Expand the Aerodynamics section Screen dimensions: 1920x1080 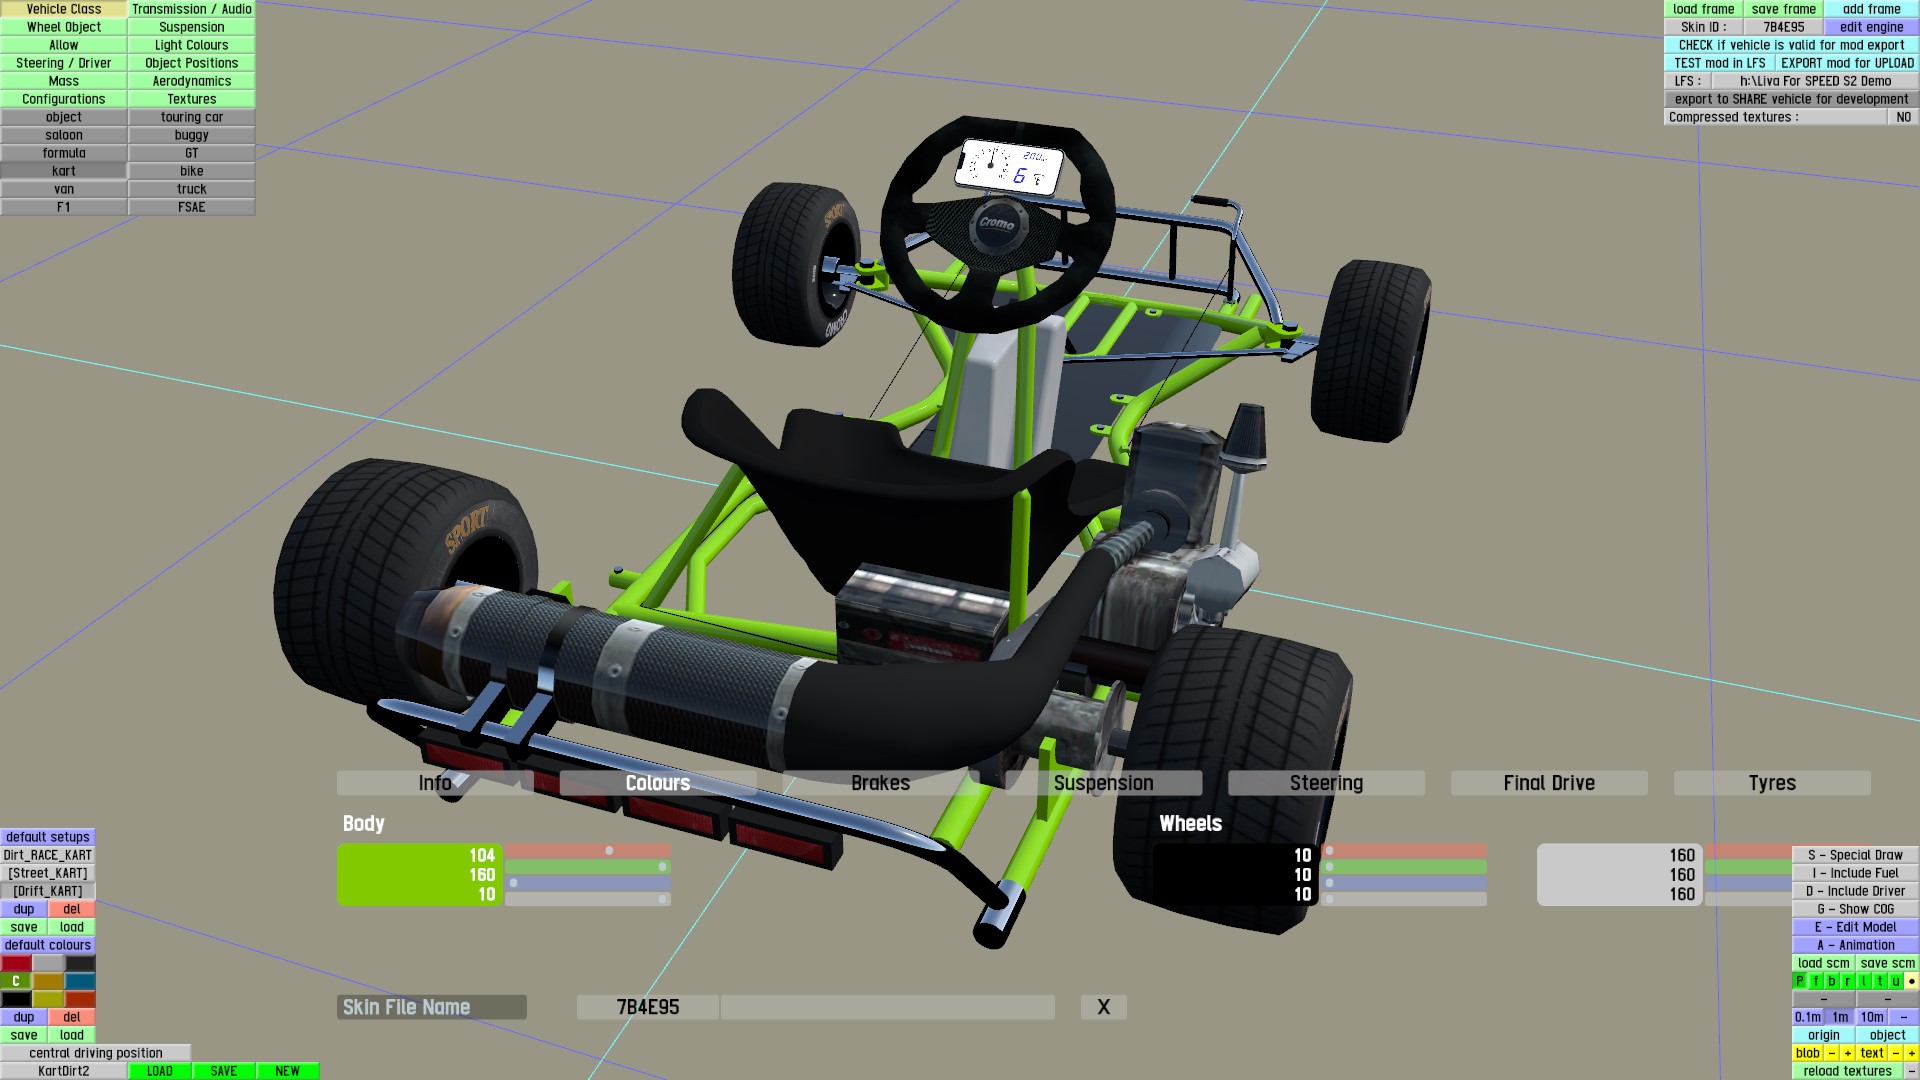pos(191,81)
